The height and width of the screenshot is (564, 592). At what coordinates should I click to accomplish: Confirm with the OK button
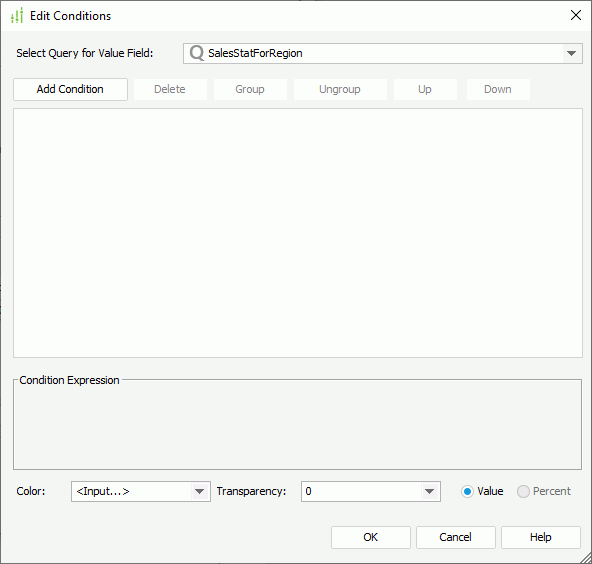tap(371, 537)
